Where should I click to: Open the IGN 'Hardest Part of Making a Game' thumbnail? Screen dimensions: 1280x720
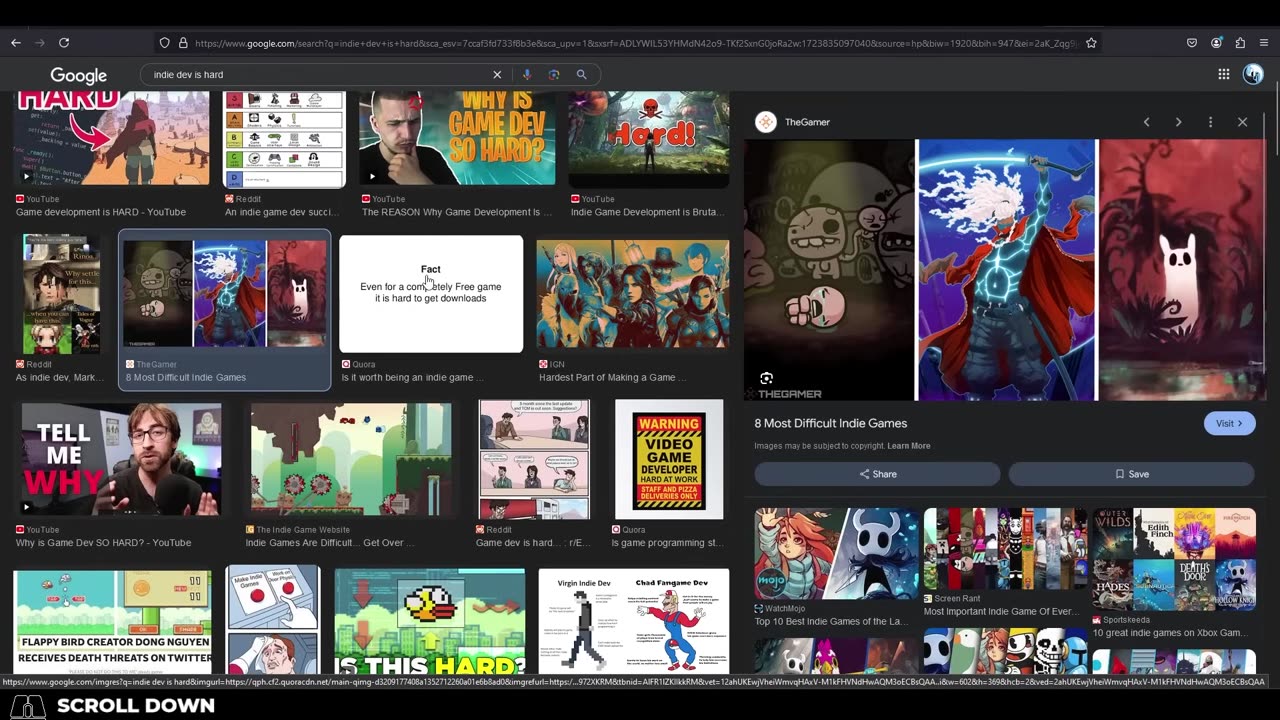pyautogui.click(x=633, y=294)
